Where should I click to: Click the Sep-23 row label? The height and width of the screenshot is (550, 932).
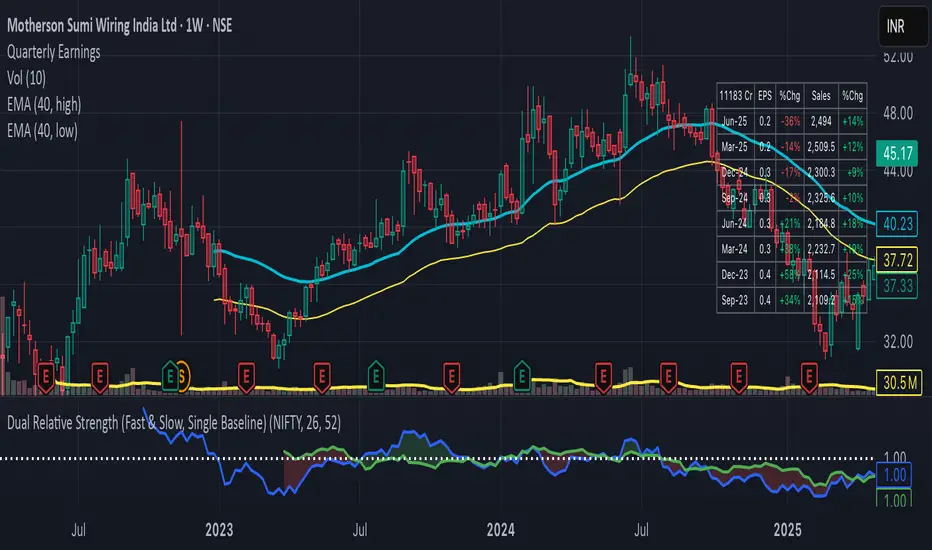coord(735,300)
